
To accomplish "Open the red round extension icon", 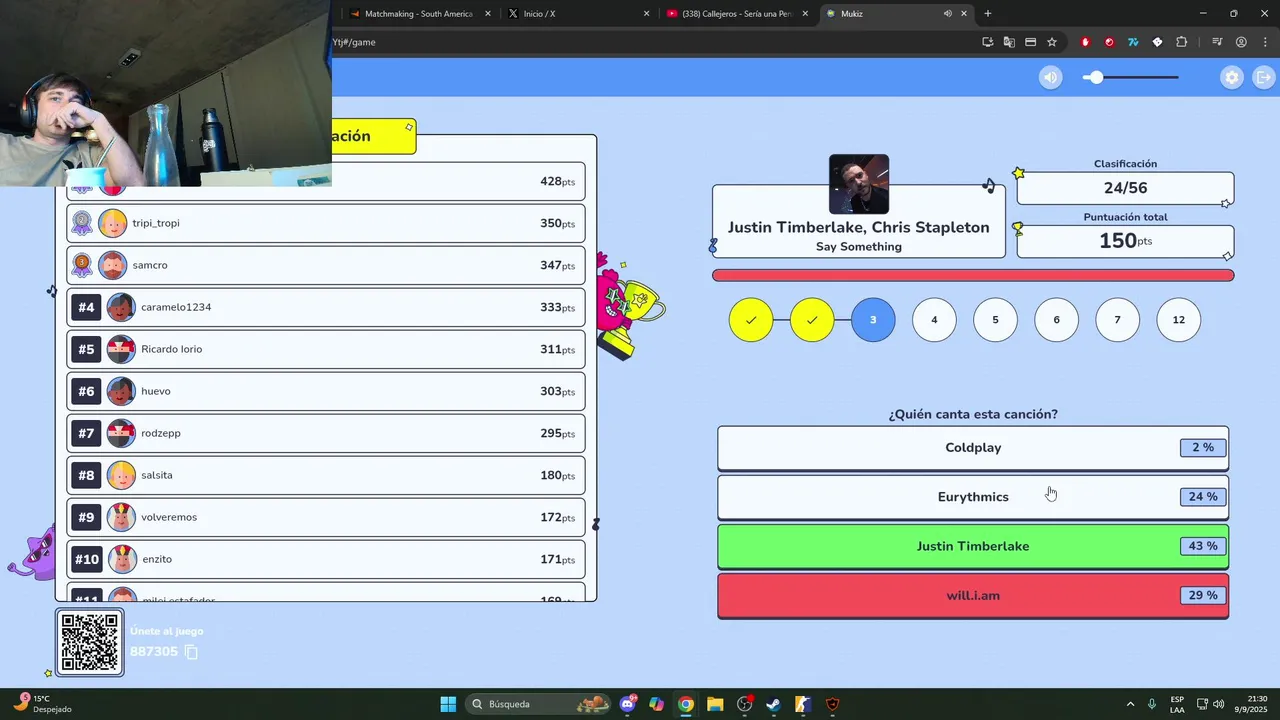I will [1109, 42].
